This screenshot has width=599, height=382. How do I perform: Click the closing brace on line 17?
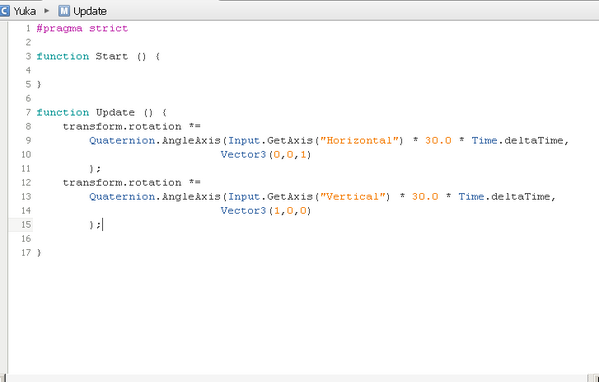[x=39, y=253]
